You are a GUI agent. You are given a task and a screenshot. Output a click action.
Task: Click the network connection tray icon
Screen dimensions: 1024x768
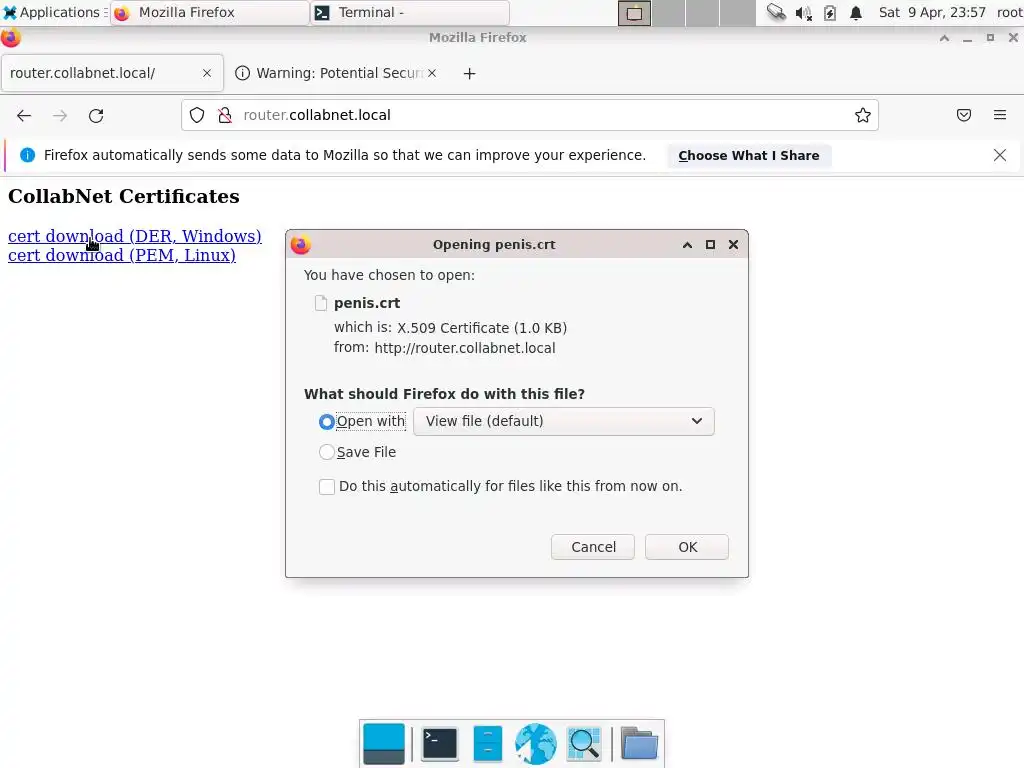[776, 12]
